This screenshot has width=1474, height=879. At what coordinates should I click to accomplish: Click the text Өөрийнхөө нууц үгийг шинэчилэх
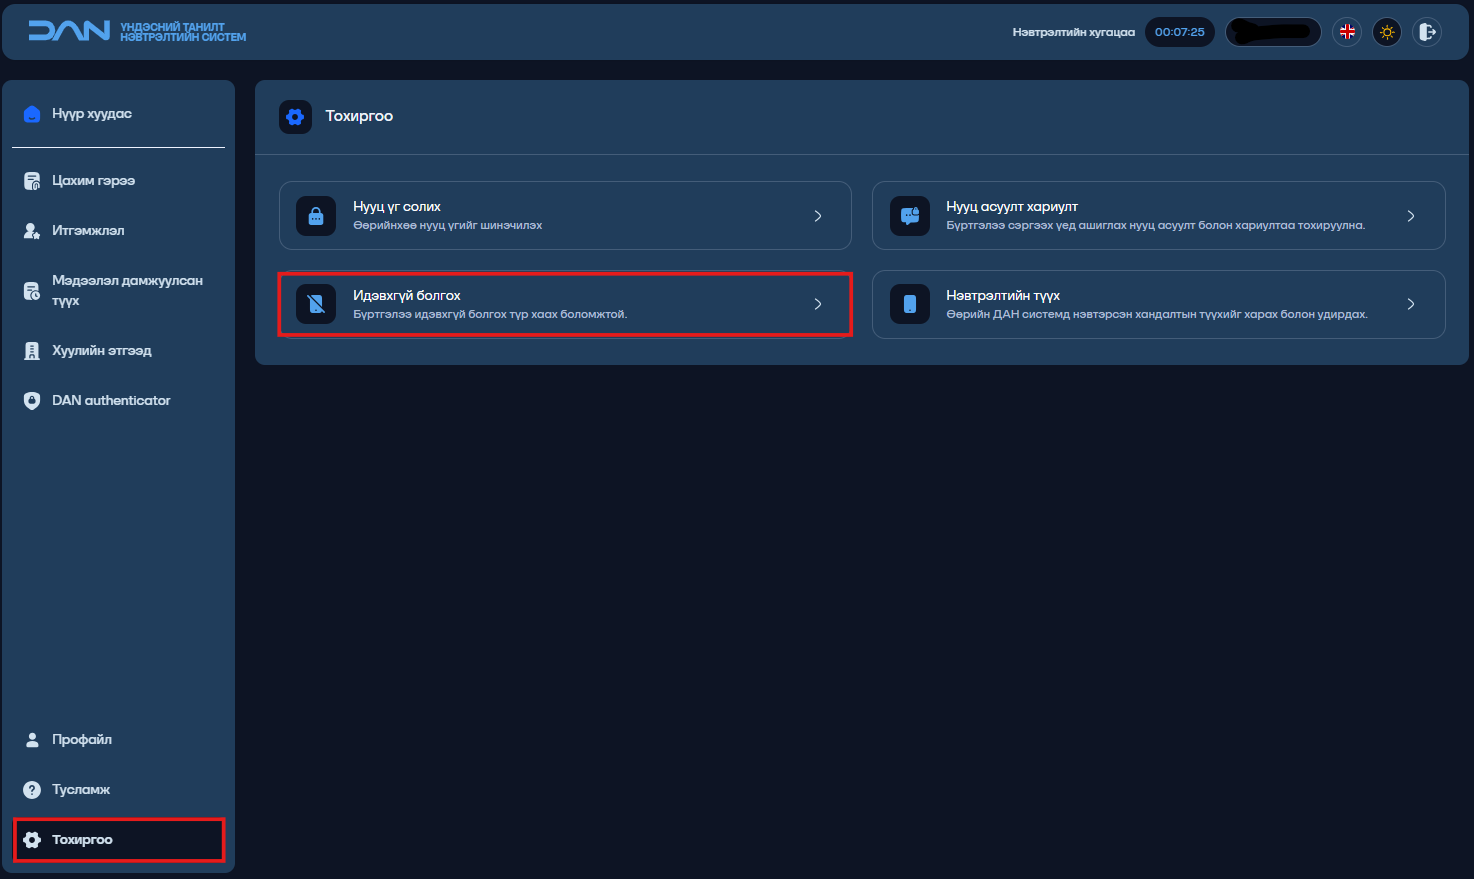pyautogui.click(x=448, y=226)
